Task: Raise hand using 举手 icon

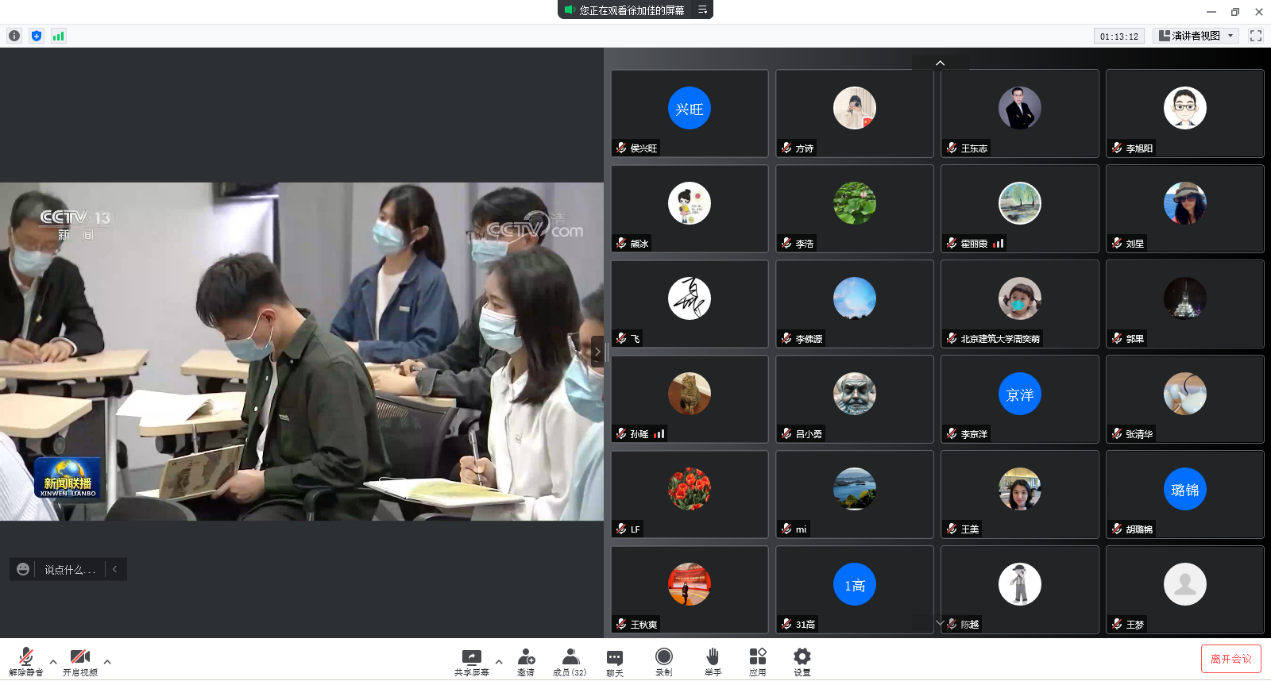Action: click(x=712, y=660)
